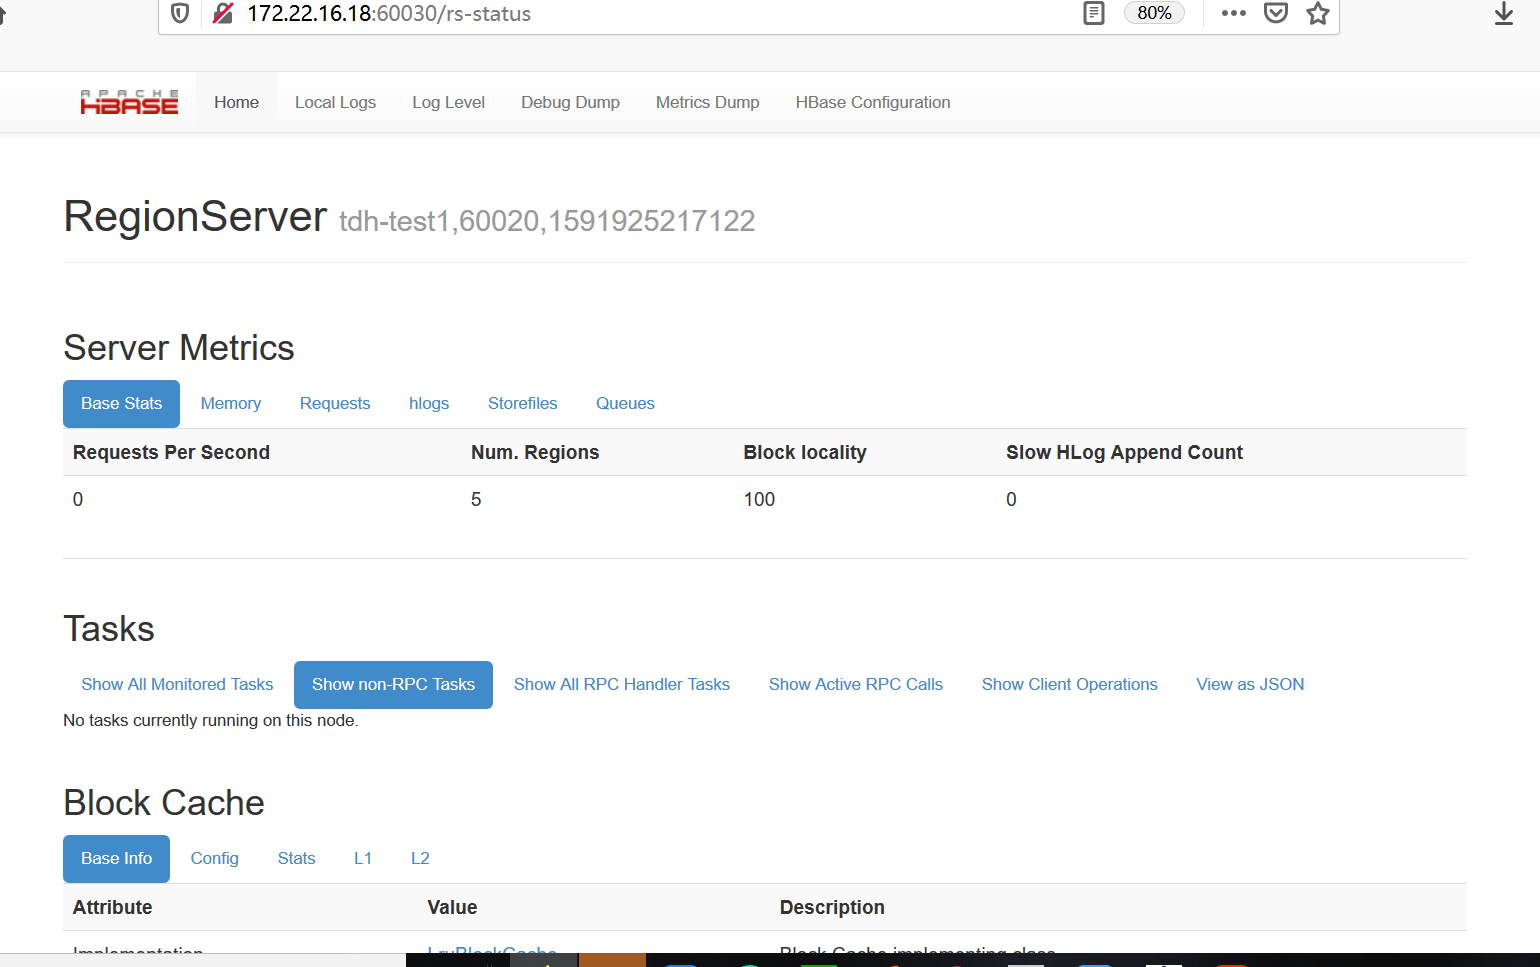
Task: Select the Storefiles metrics tab
Action: pos(522,404)
